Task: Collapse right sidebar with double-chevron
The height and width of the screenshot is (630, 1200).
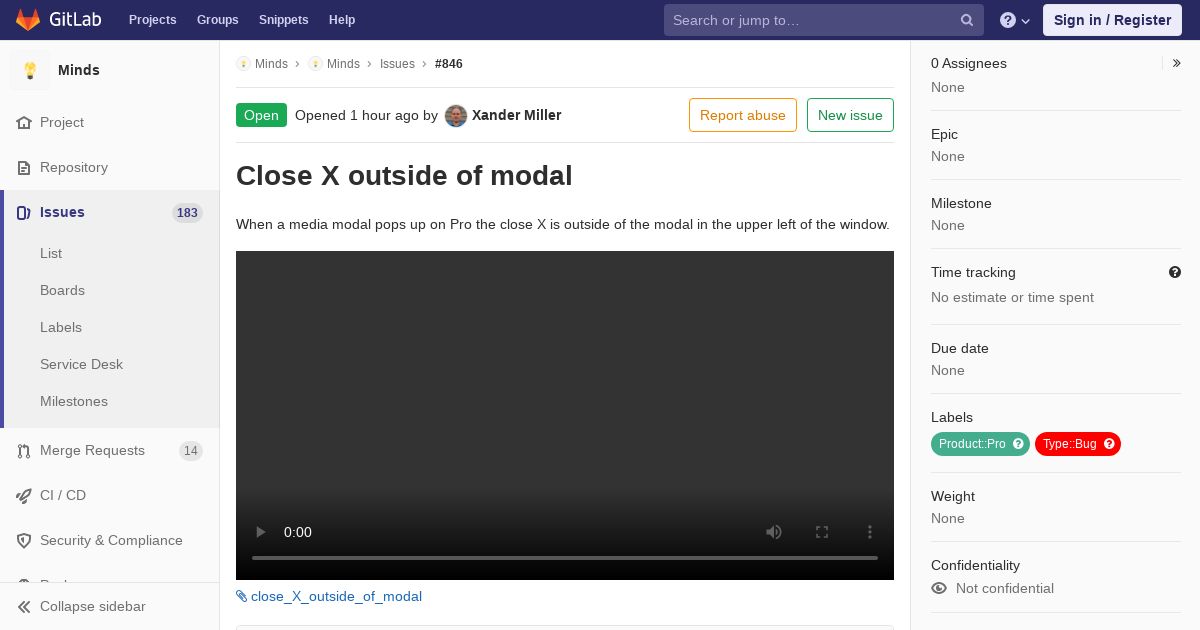Action: click(x=1177, y=63)
